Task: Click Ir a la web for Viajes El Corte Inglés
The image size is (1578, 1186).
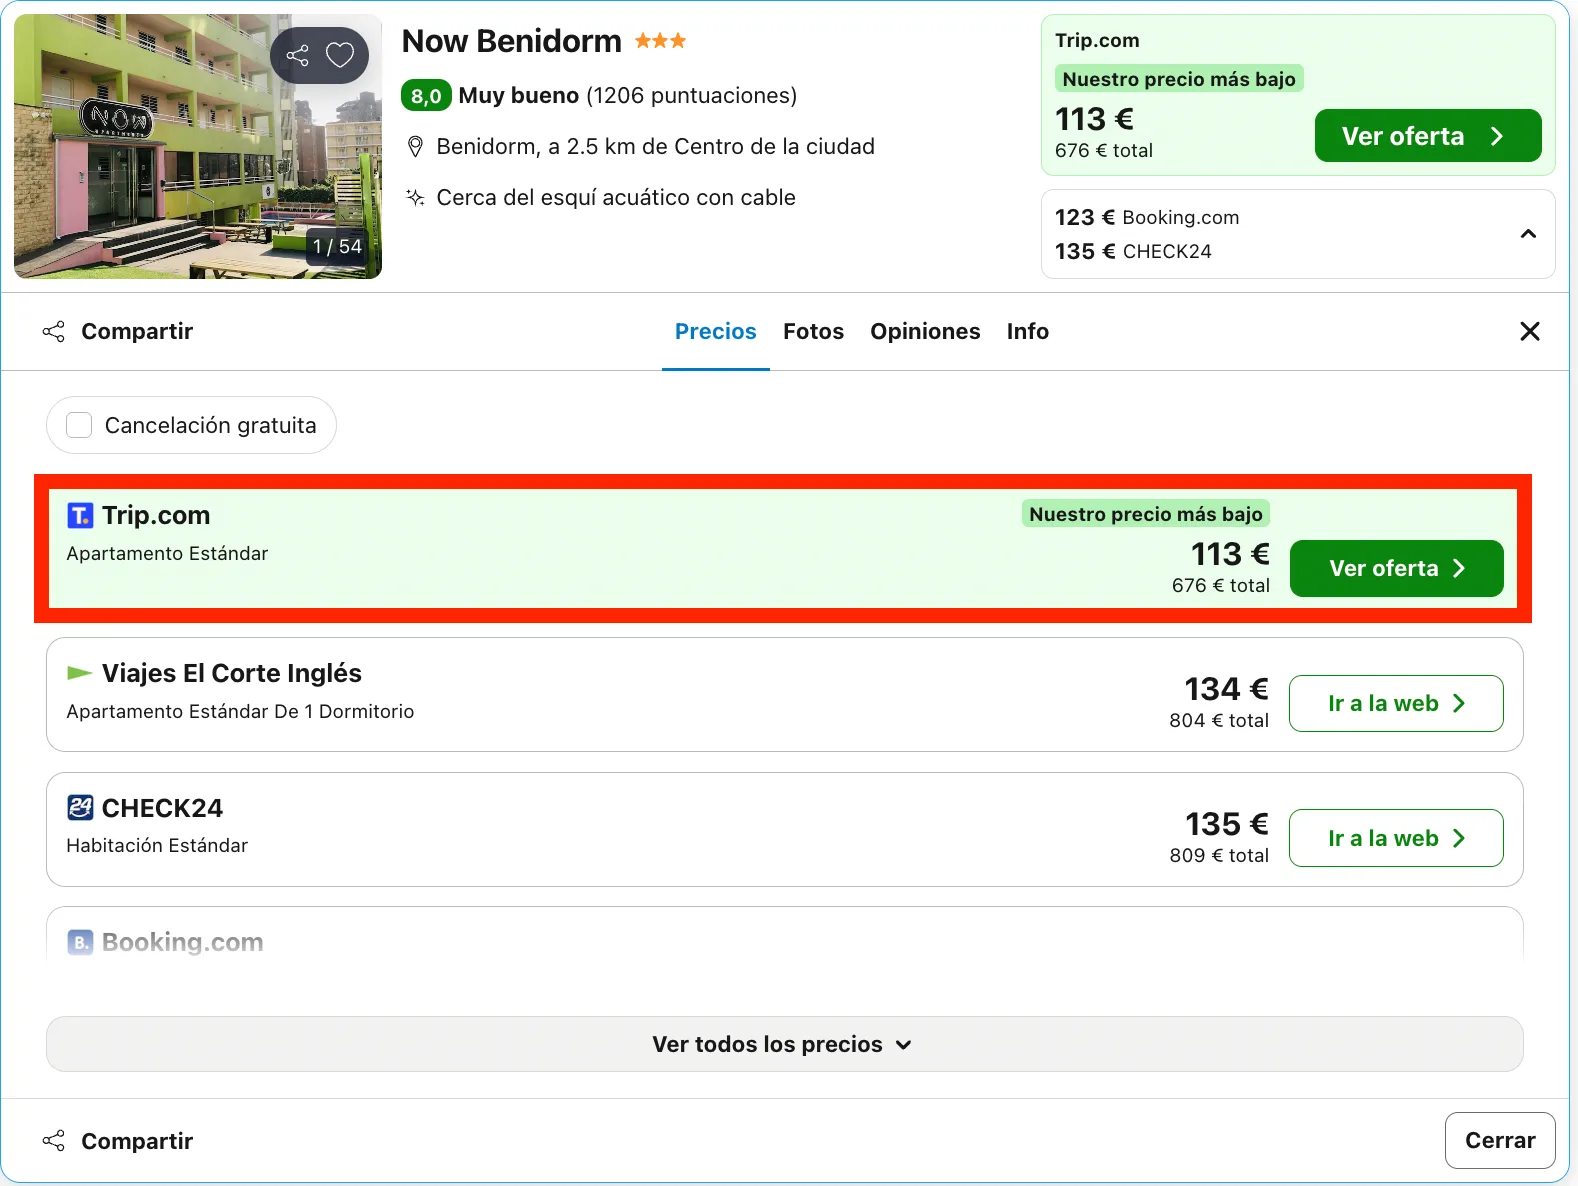Action: pos(1397,703)
